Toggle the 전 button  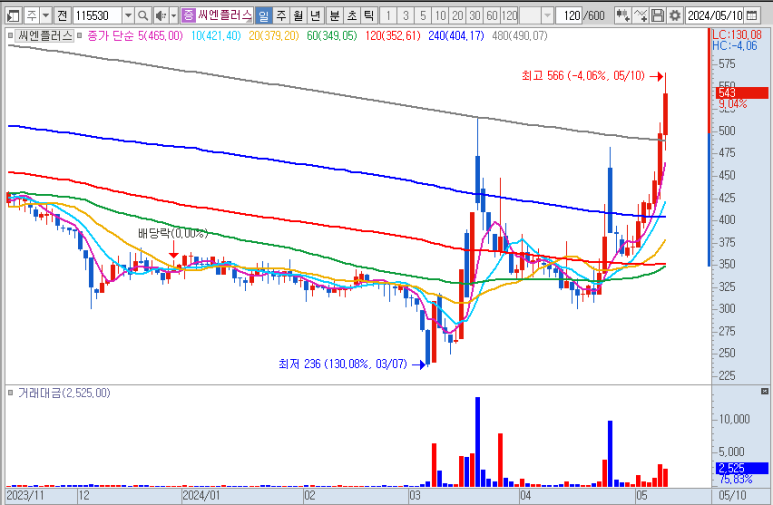tap(62, 16)
